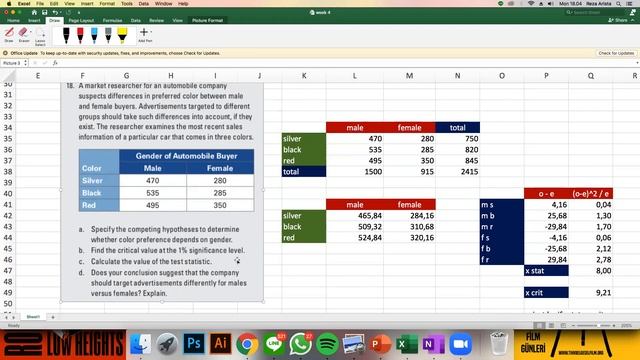Click the Search Sheet field

tap(595, 13)
